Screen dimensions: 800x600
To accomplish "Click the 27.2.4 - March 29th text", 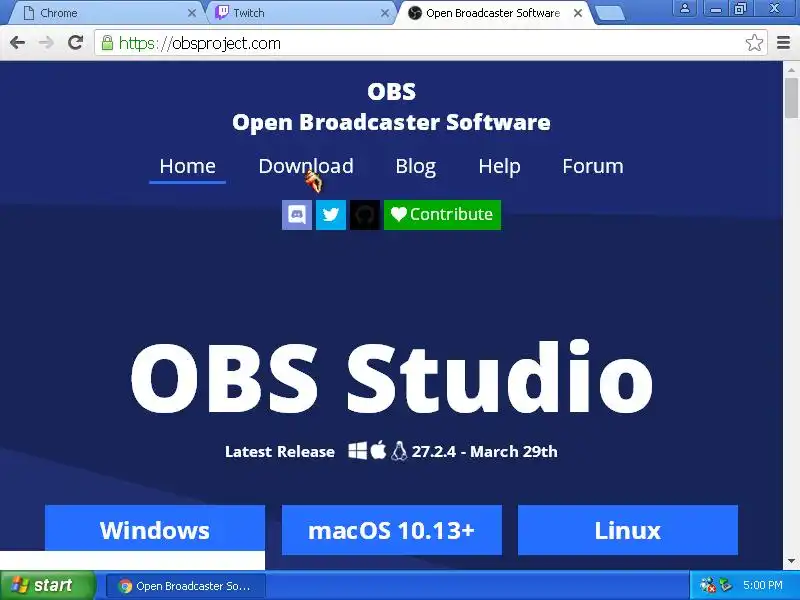I will point(484,452).
